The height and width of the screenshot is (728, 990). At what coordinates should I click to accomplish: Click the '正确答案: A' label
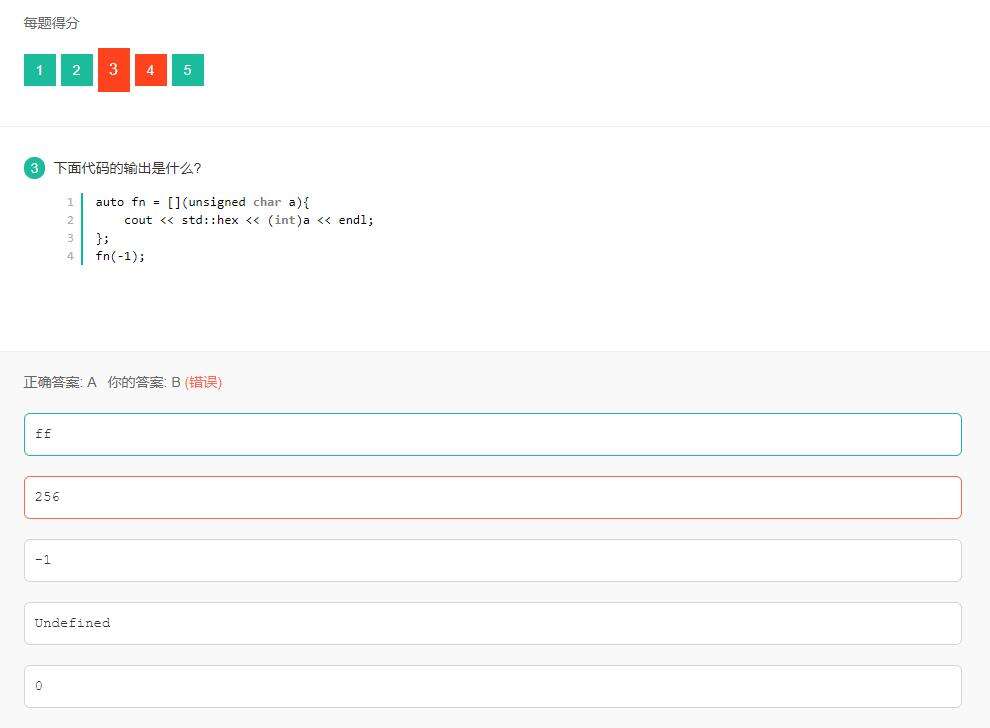point(60,382)
